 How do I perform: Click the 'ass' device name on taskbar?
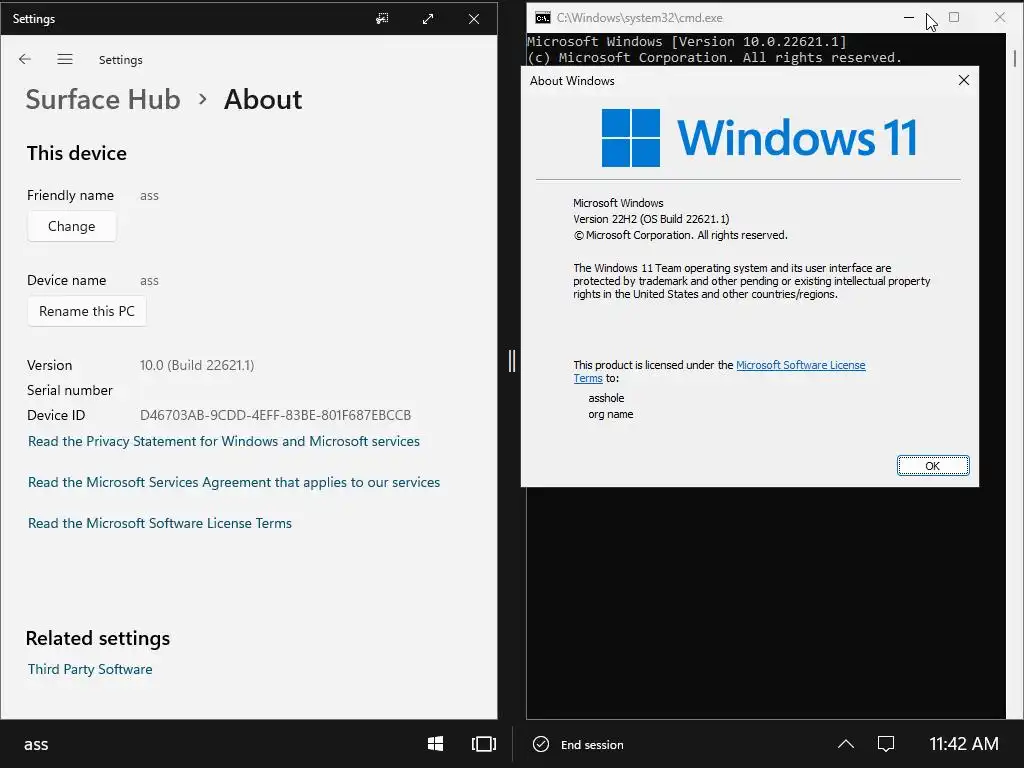[37, 744]
